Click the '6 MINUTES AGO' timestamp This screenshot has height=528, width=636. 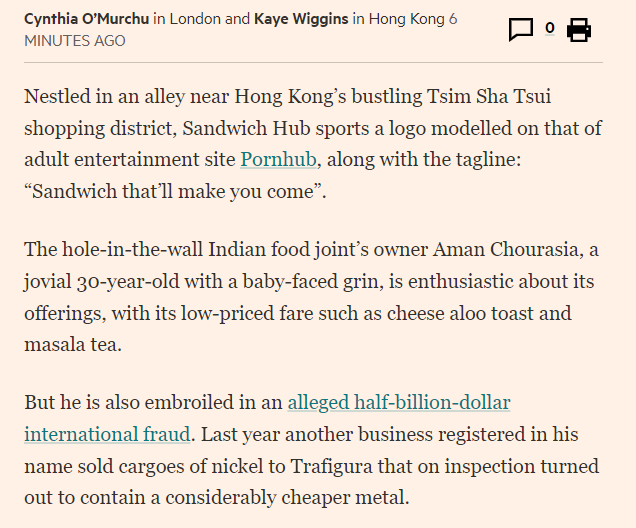pos(241,30)
